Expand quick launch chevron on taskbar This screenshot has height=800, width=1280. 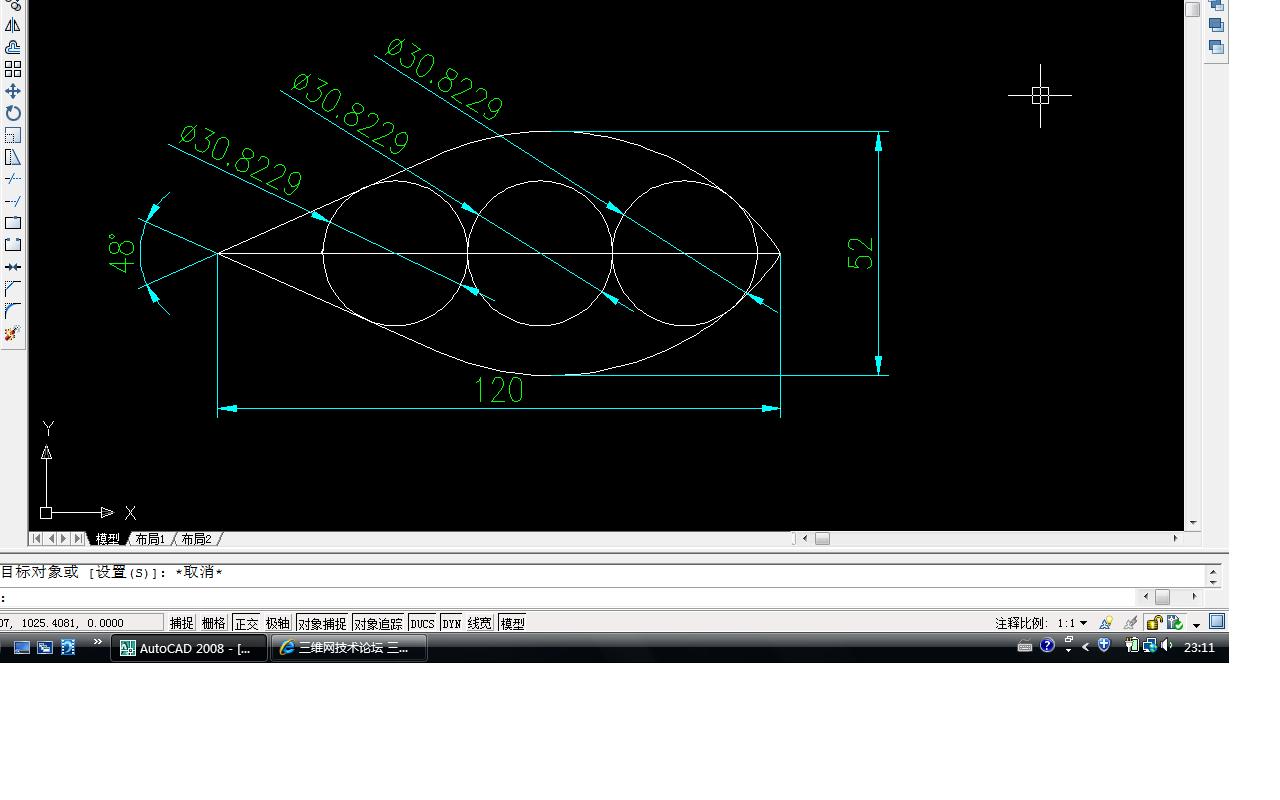coord(97,642)
